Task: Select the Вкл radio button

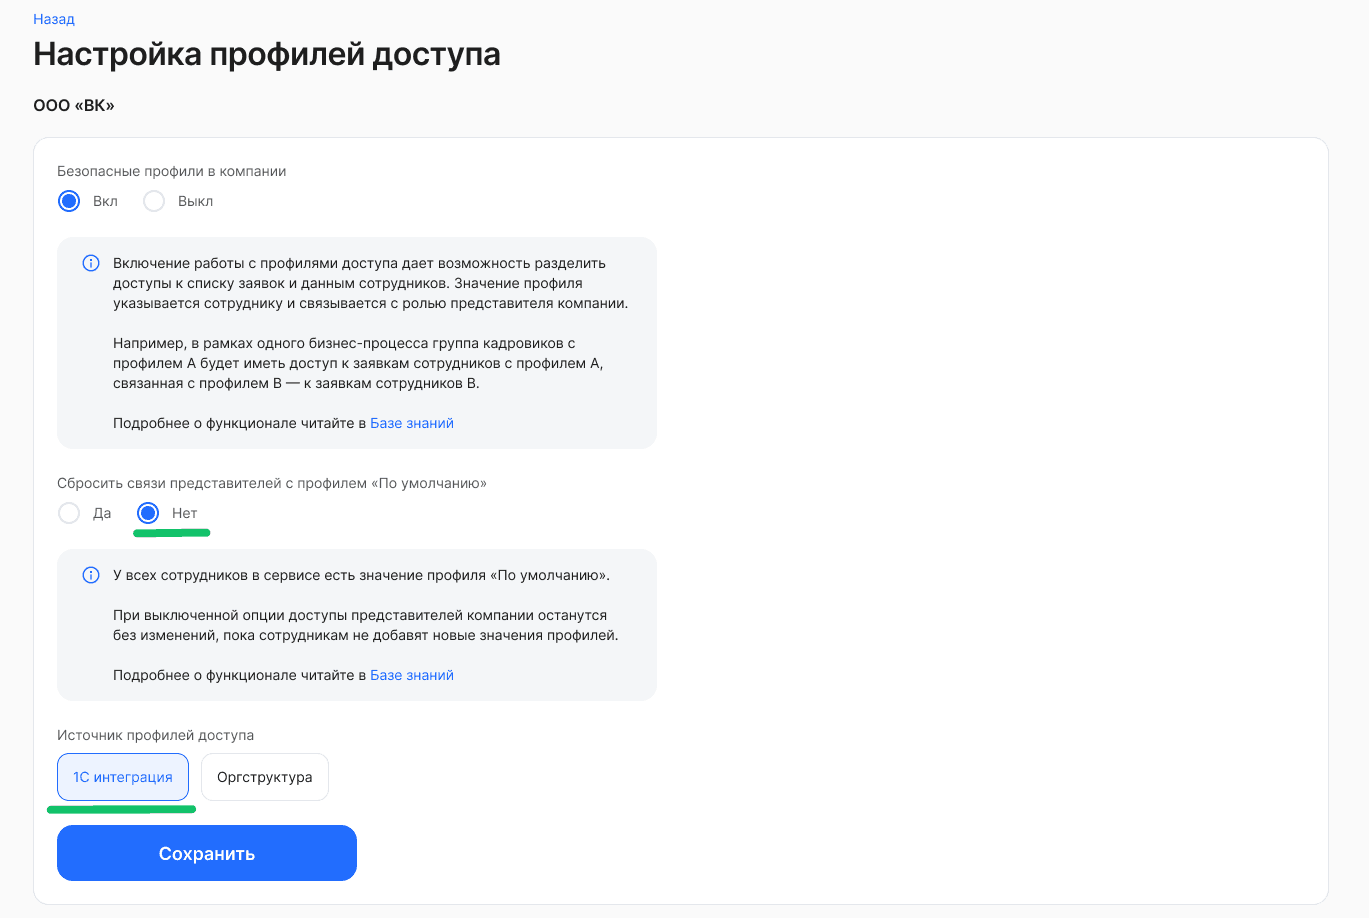Action: (x=69, y=200)
